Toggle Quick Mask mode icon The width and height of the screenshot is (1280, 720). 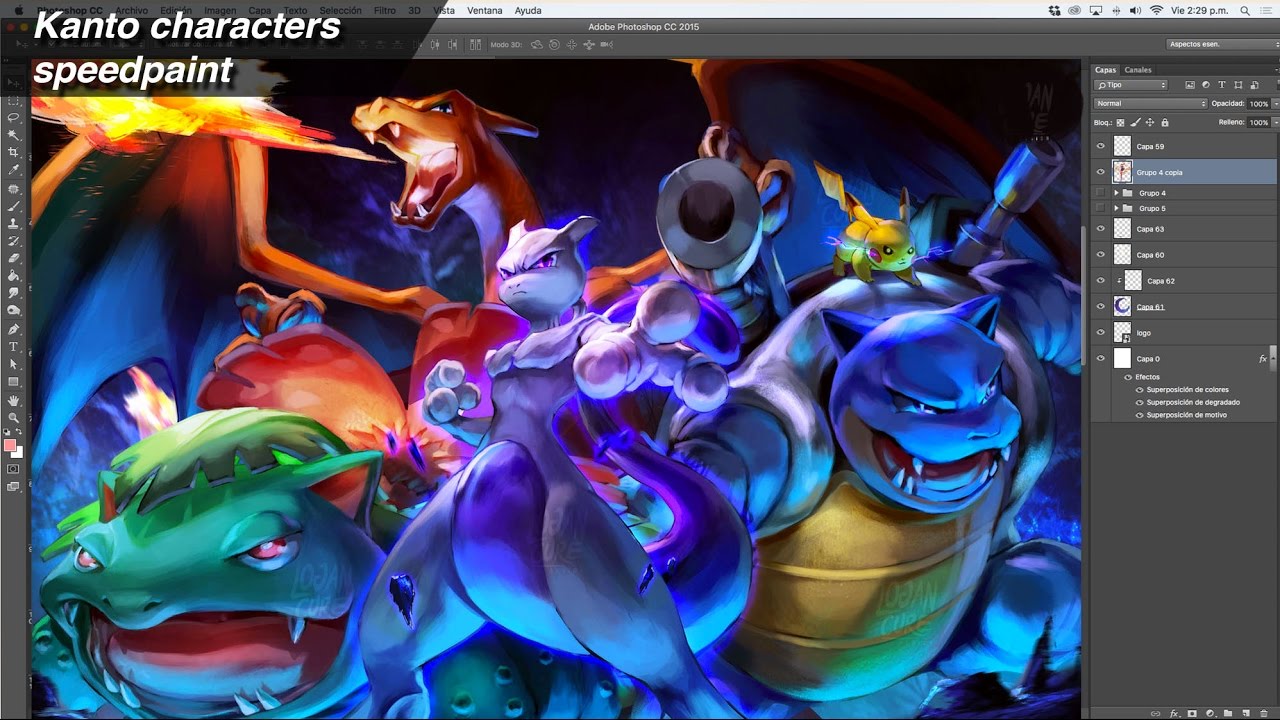click(13, 468)
